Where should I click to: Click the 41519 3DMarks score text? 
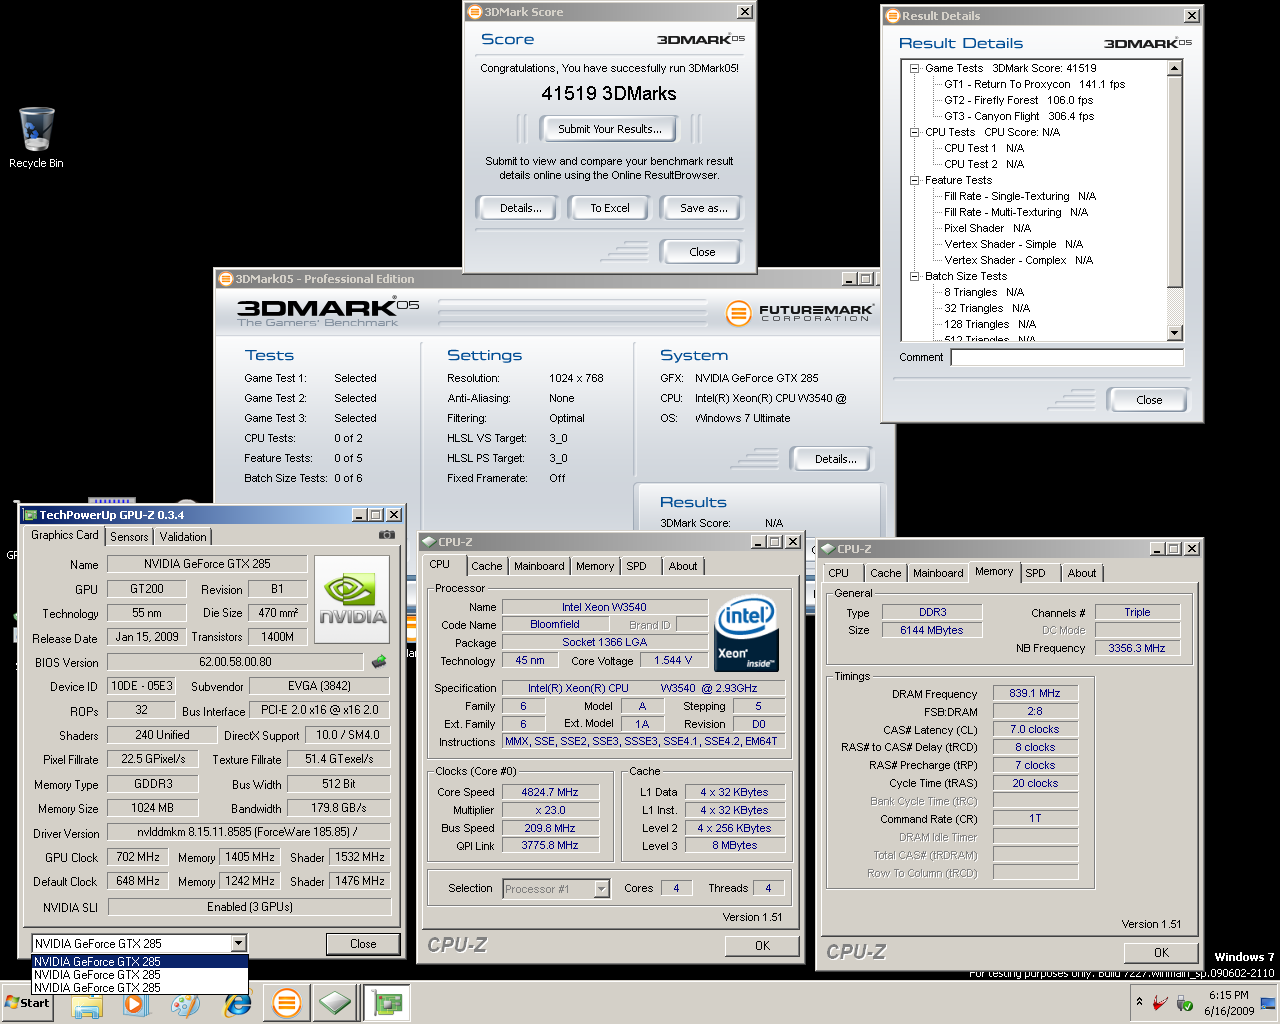coord(609,93)
